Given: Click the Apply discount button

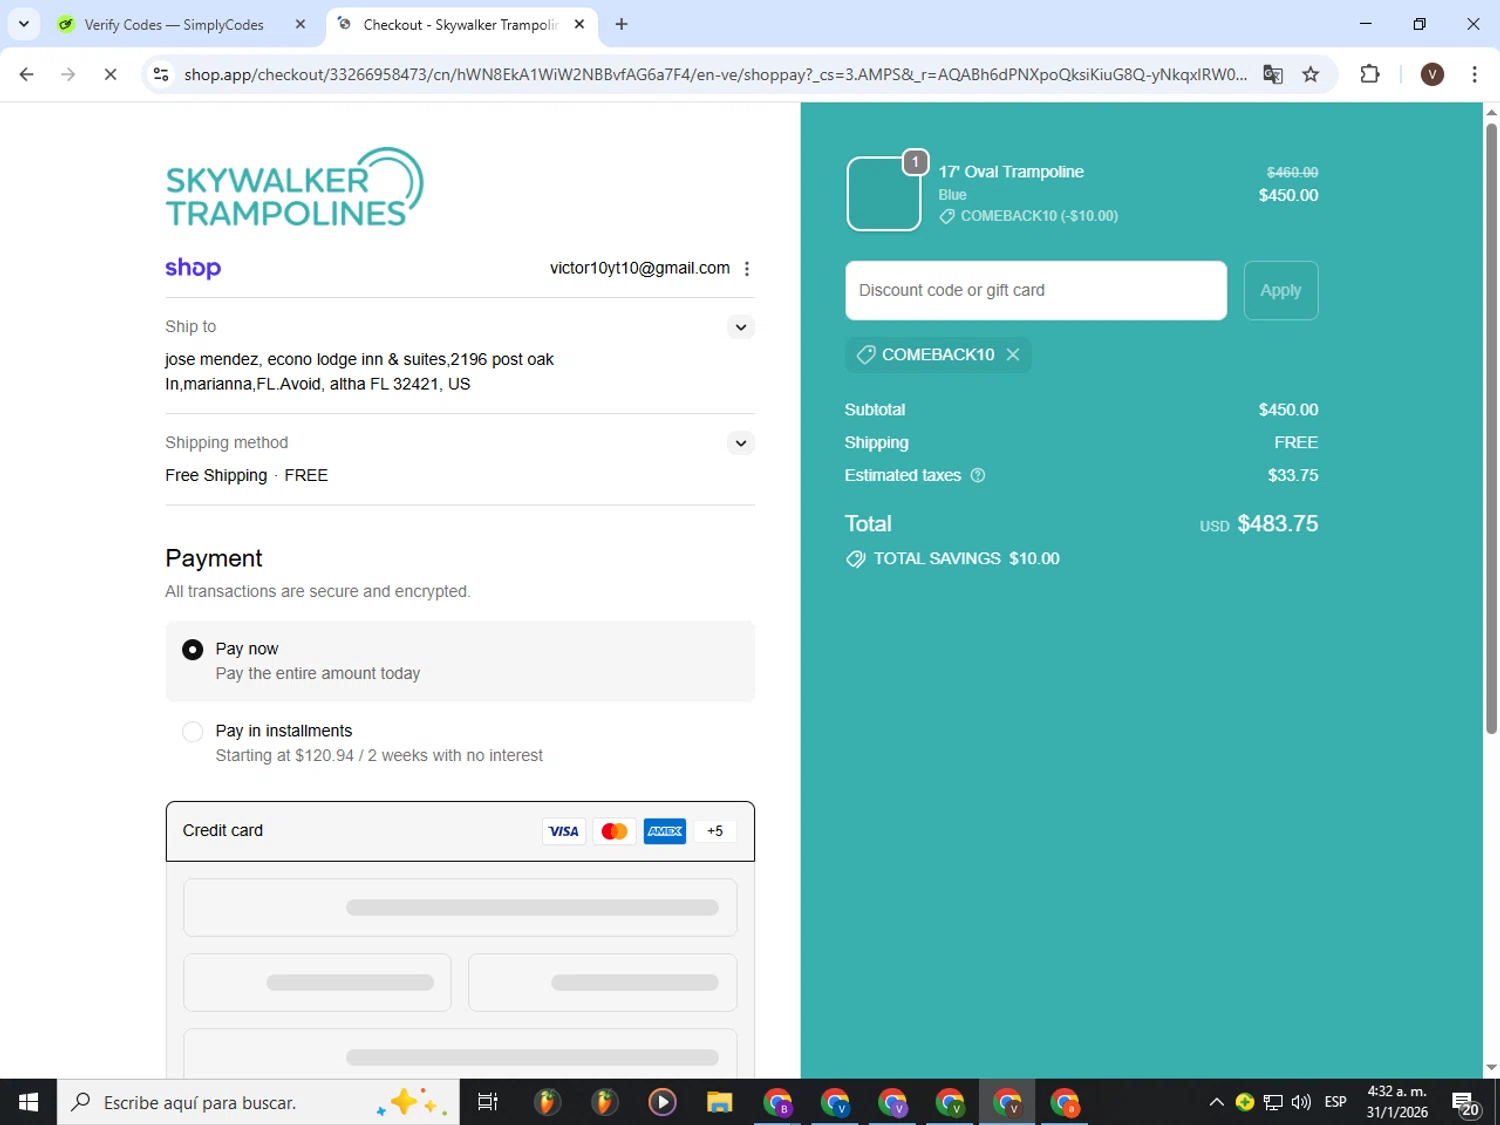Looking at the screenshot, I should (x=1281, y=291).
